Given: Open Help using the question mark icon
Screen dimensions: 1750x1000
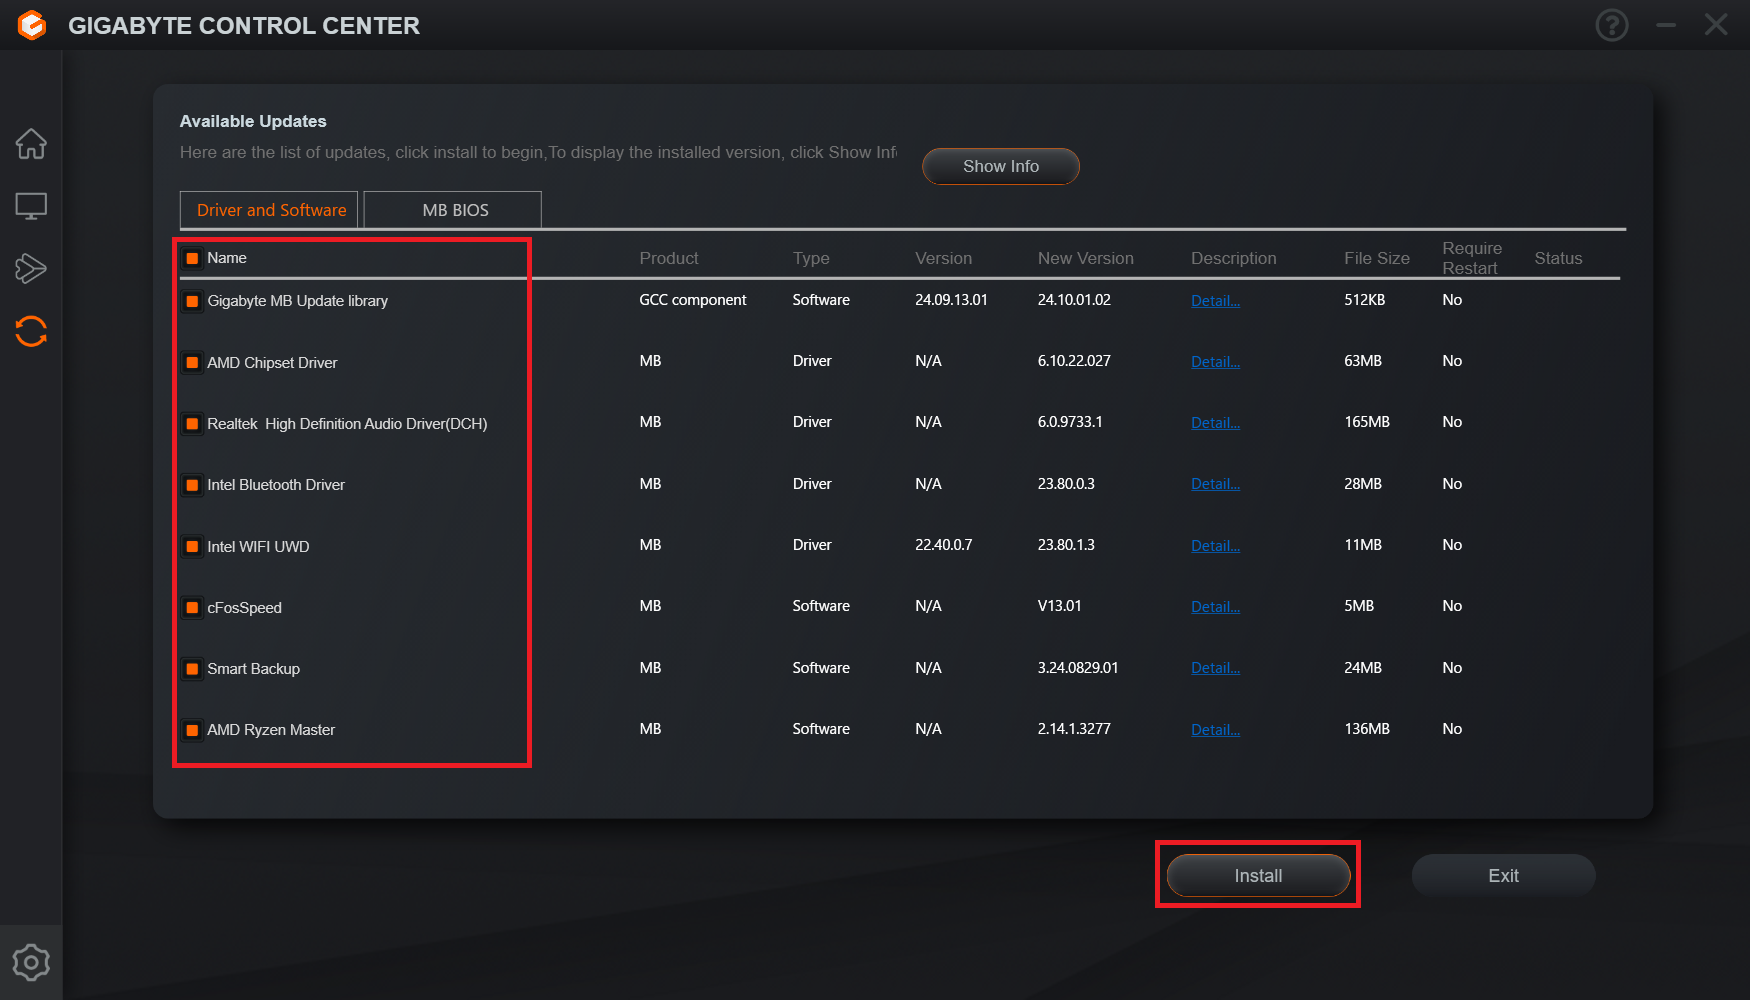Looking at the screenshot, I should [1611, 25].
